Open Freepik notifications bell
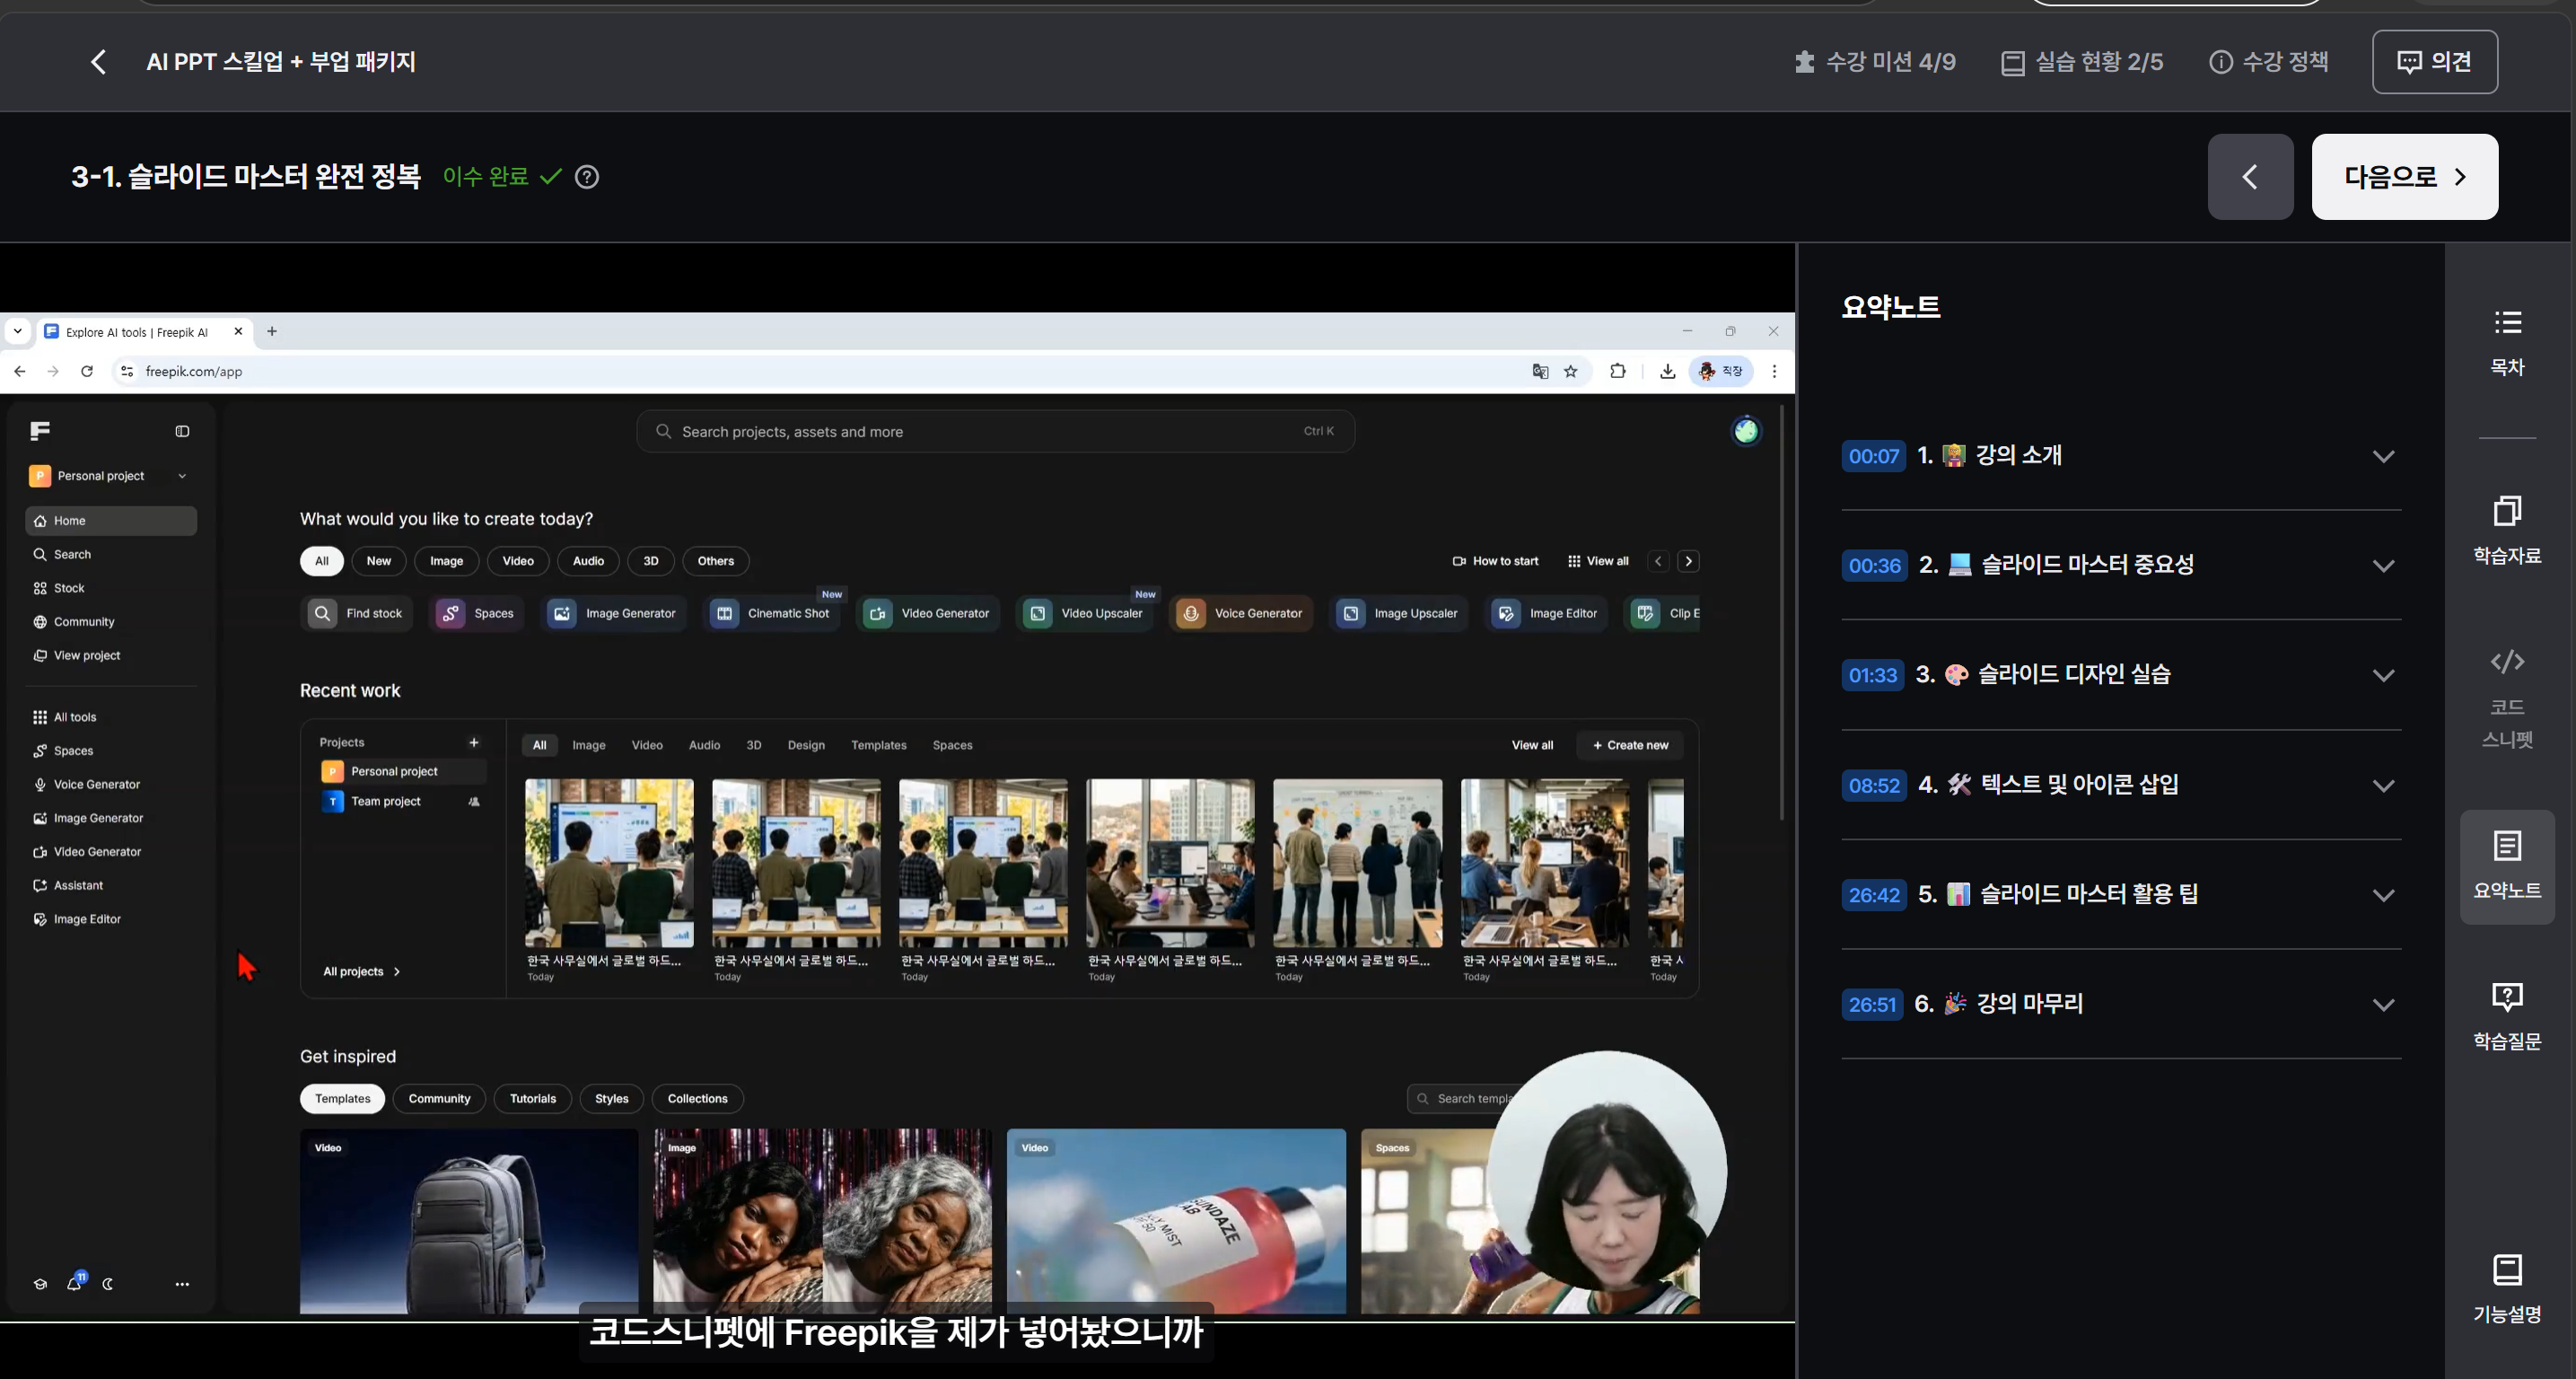The image size is (2576, 1379). click(x=74, y=1284)
